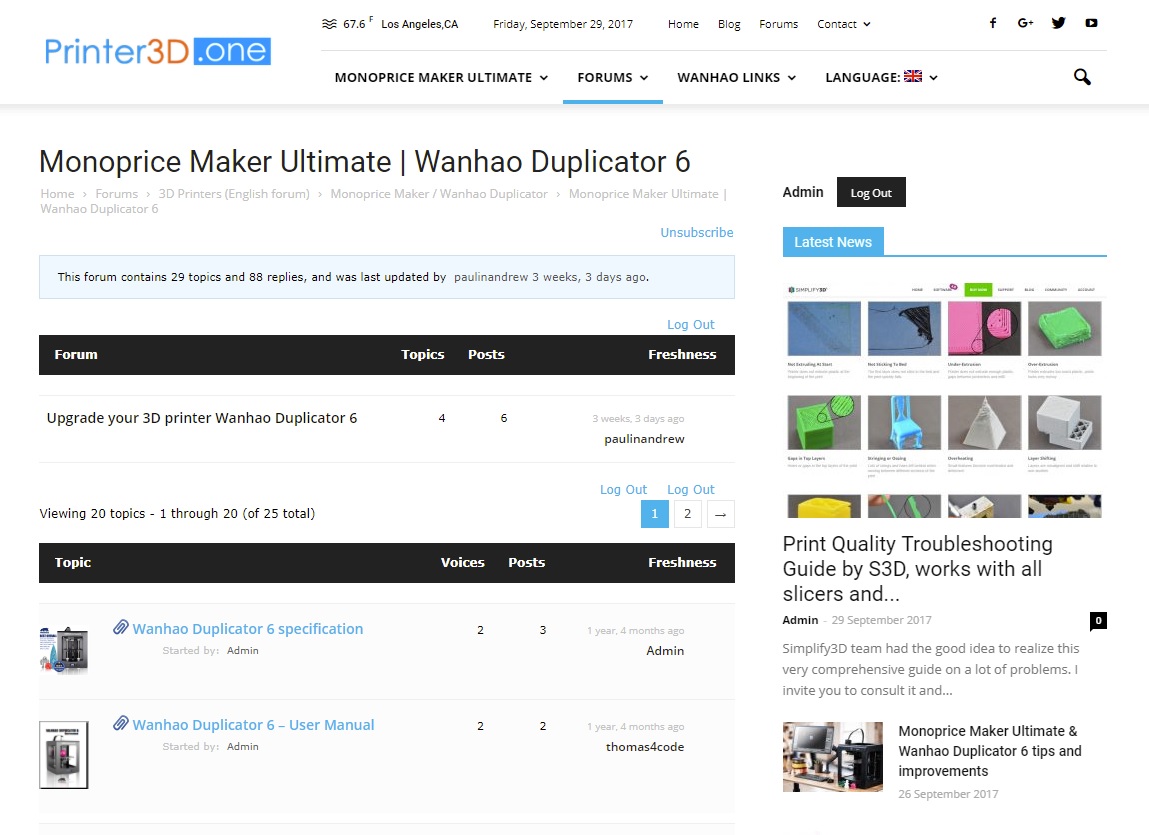Viewport: 1149px width, 835px height.
Task: Click the Unsubscribe link
Action: click(x=697, y=232)
